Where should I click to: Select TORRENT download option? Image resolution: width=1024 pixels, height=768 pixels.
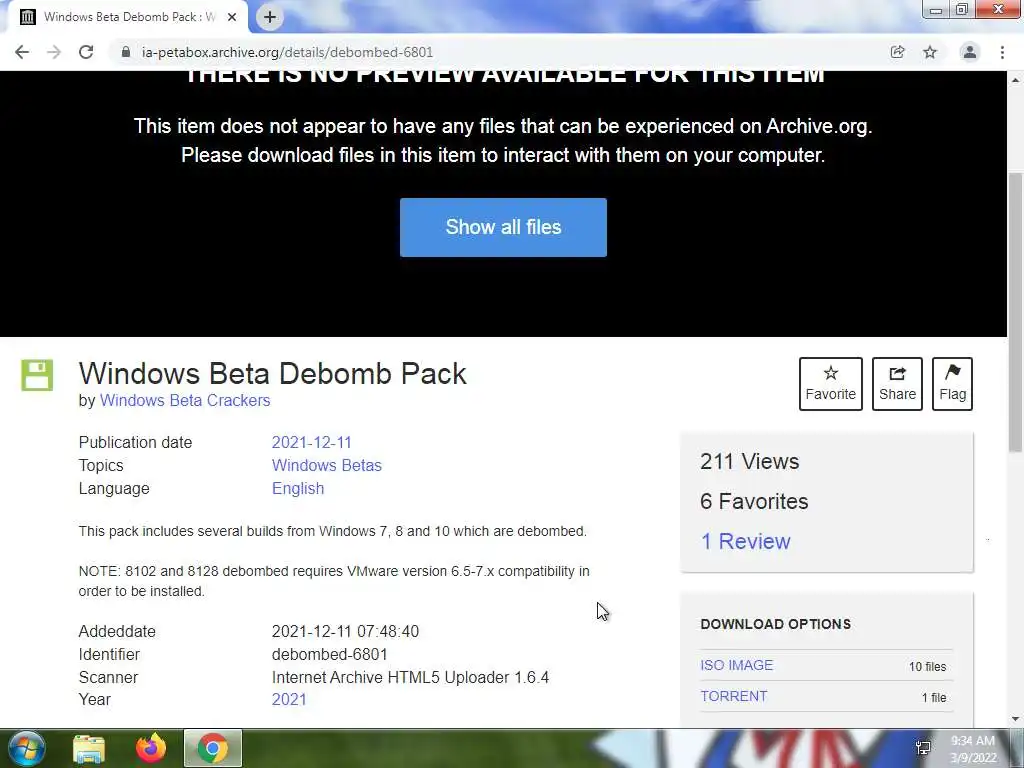pyautogui.click(x=733, y=696)
